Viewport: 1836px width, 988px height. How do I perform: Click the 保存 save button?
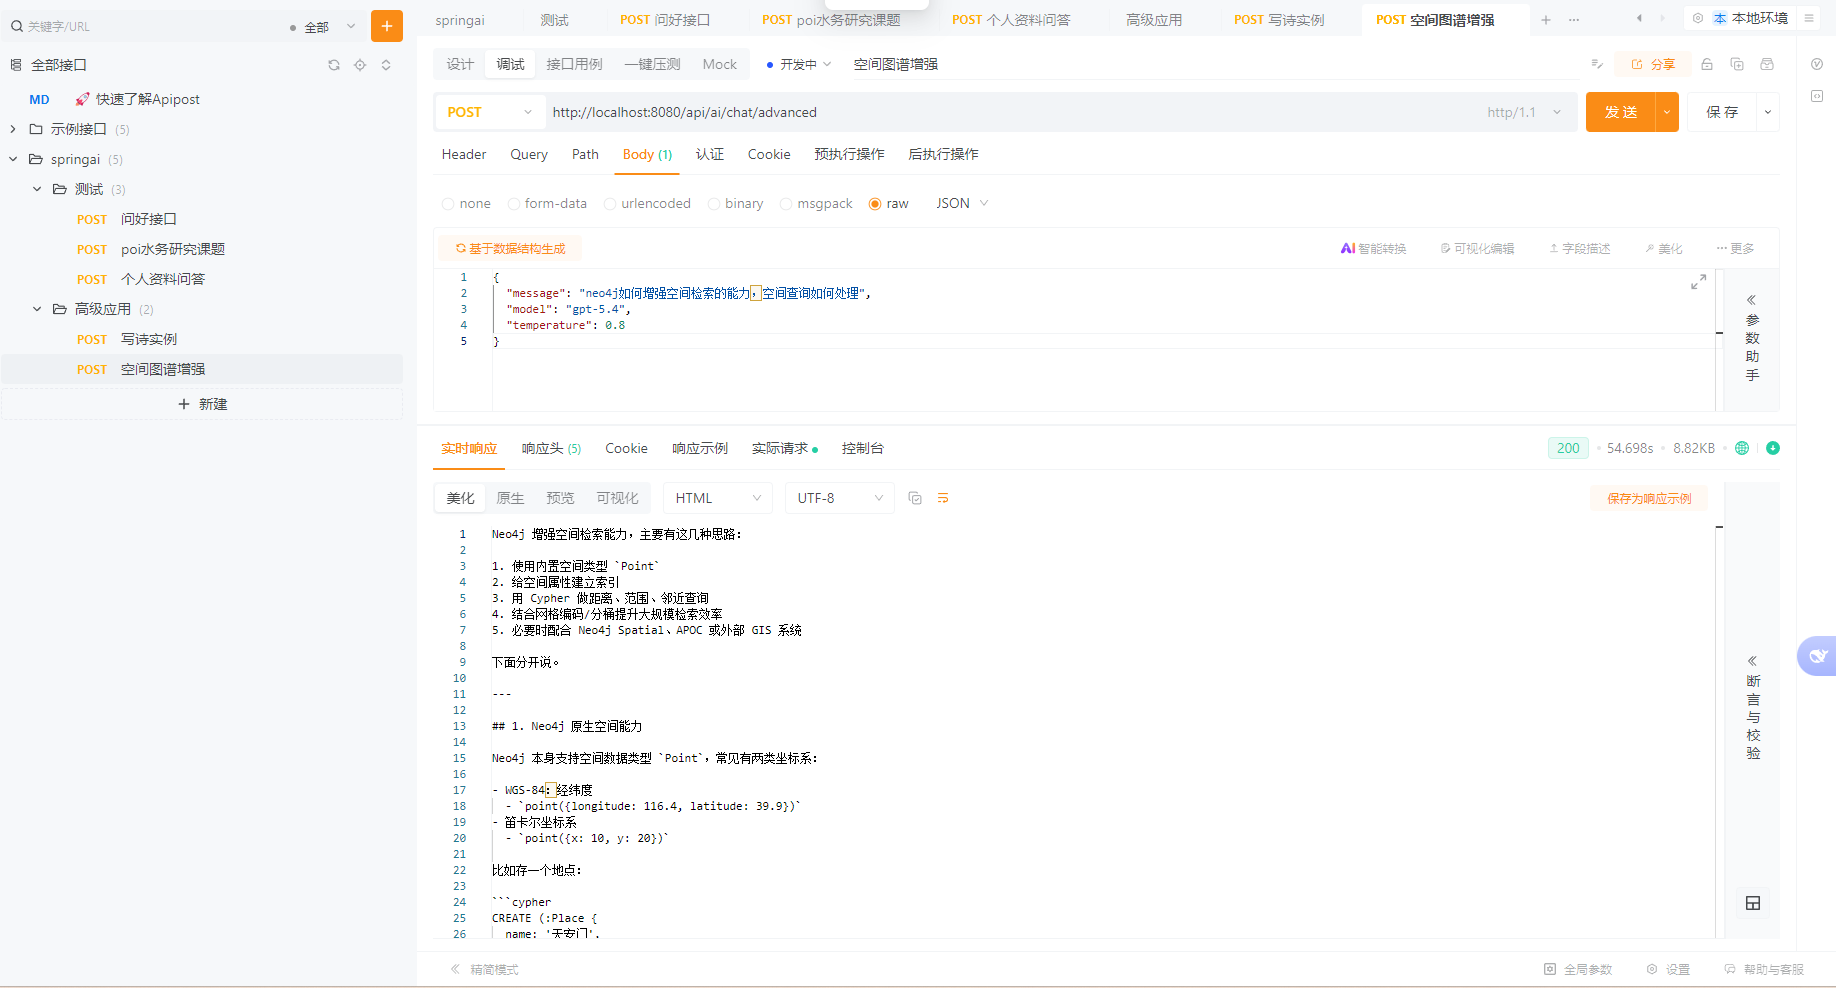(1722, 112)
